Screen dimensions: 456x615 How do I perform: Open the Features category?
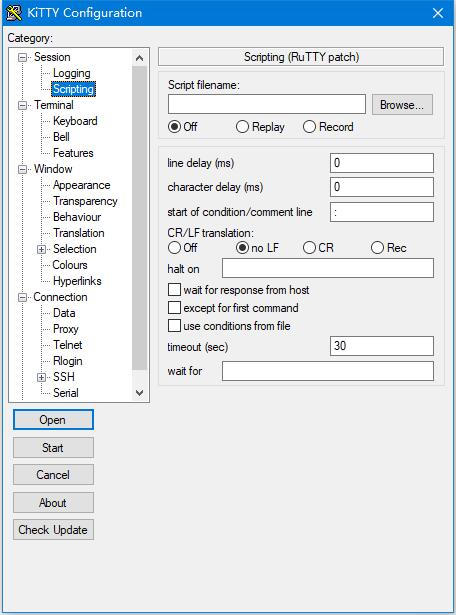(x=73, y=153)
